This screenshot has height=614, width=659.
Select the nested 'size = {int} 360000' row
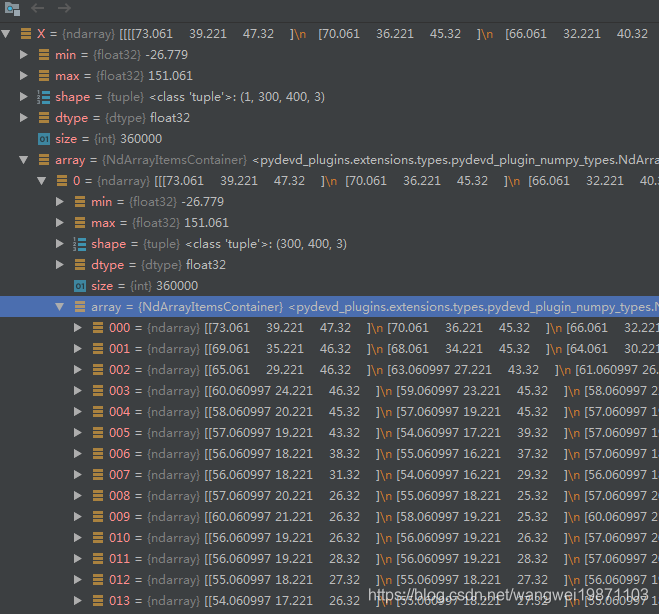coord(330,286)
